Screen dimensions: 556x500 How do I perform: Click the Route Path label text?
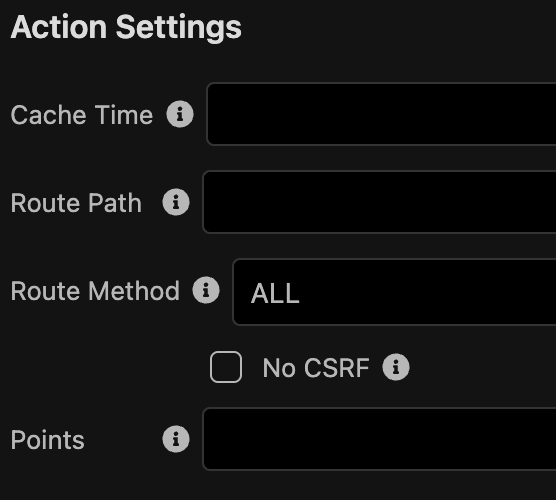click(x=76, y=203)
